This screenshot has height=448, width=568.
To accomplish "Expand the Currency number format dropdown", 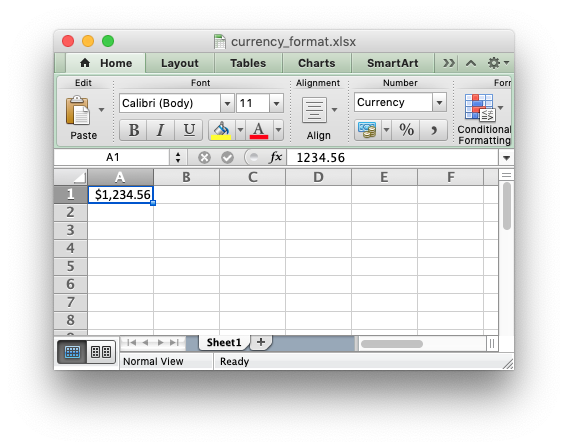I will pyautogui.click(x=439, y=102).
